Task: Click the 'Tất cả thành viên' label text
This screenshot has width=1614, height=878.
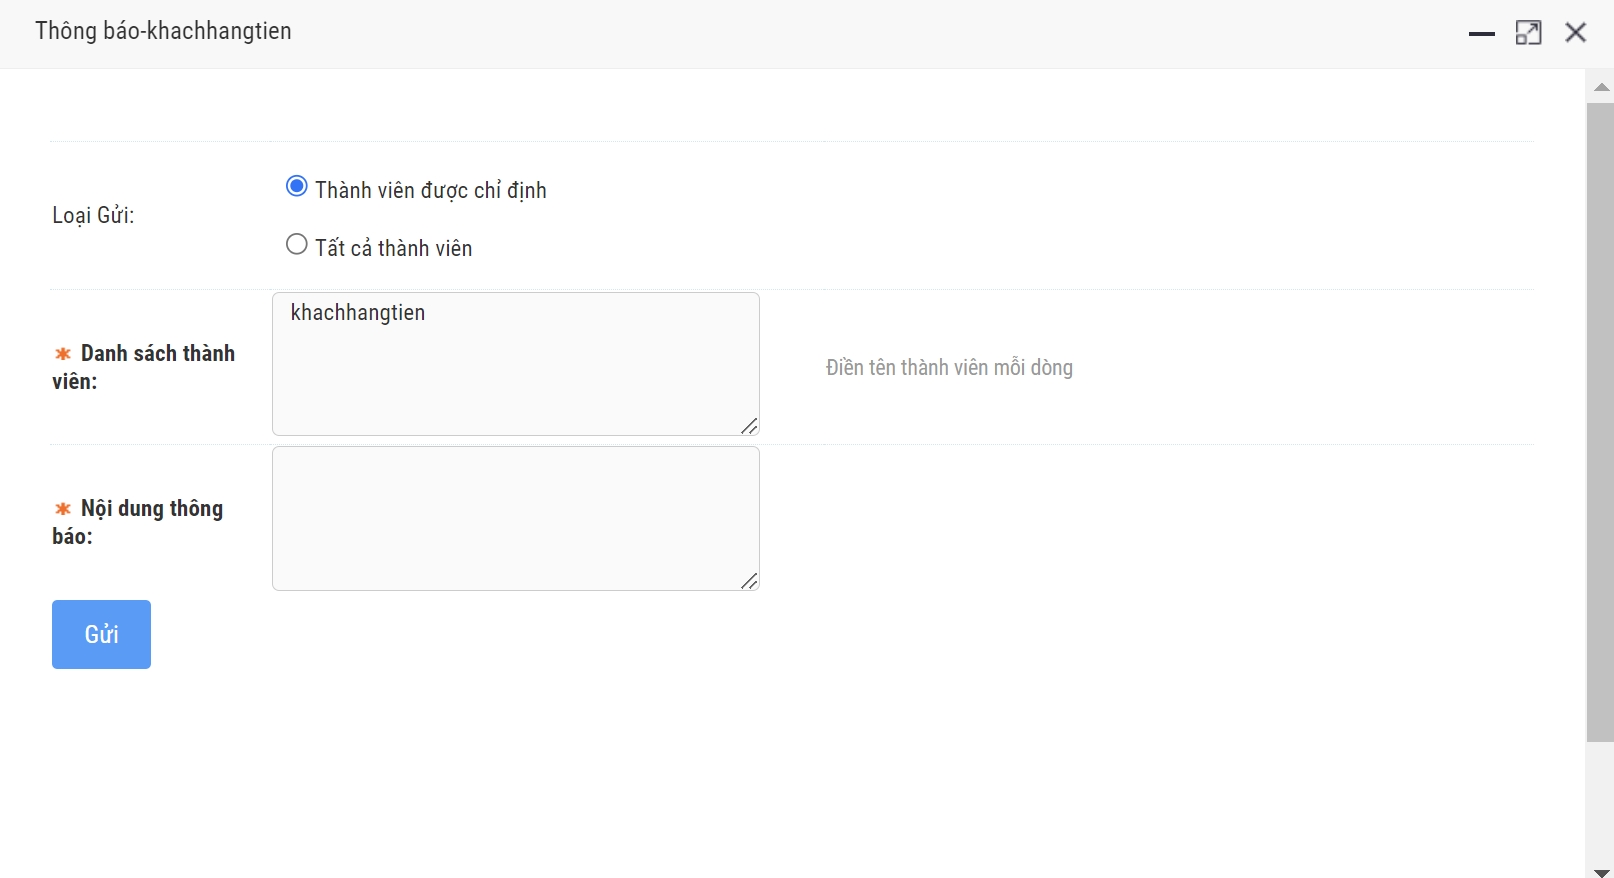Action: pos(393,248)
